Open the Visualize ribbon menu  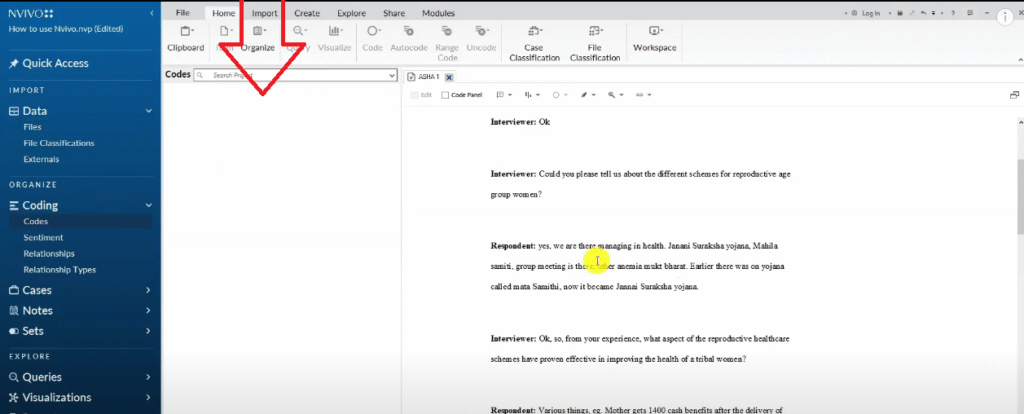point(334,39)
